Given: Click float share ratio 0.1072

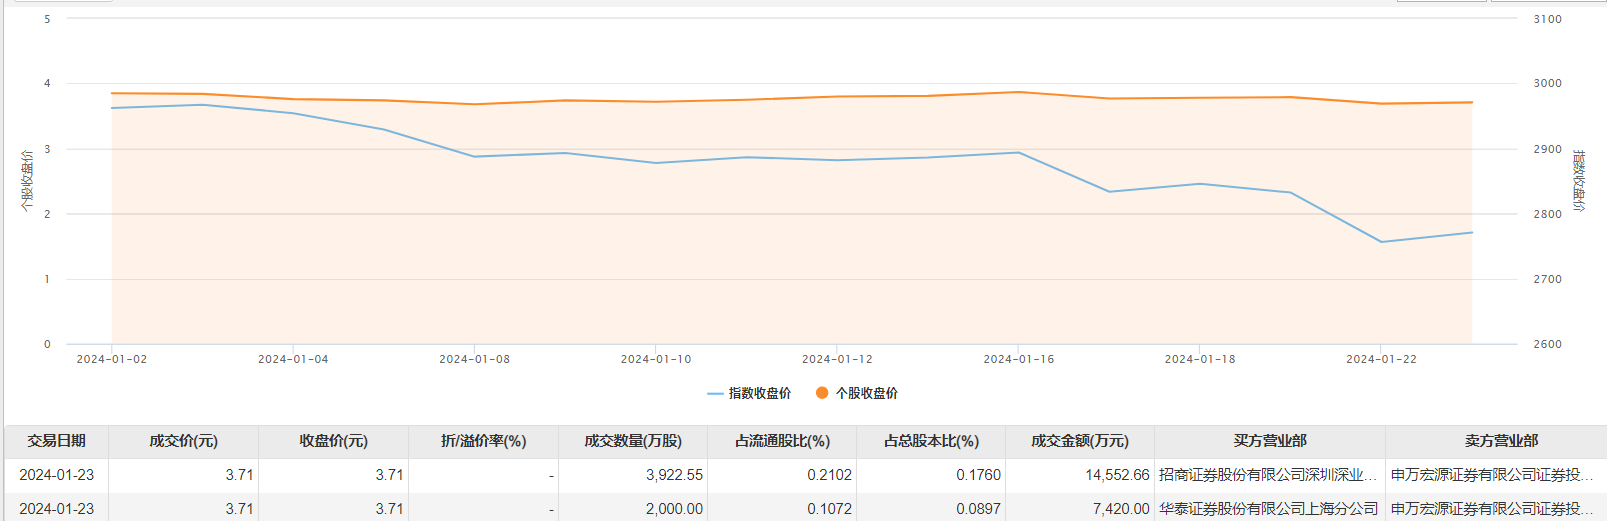Looking at the screenshot, I should [x=829, y=509].
